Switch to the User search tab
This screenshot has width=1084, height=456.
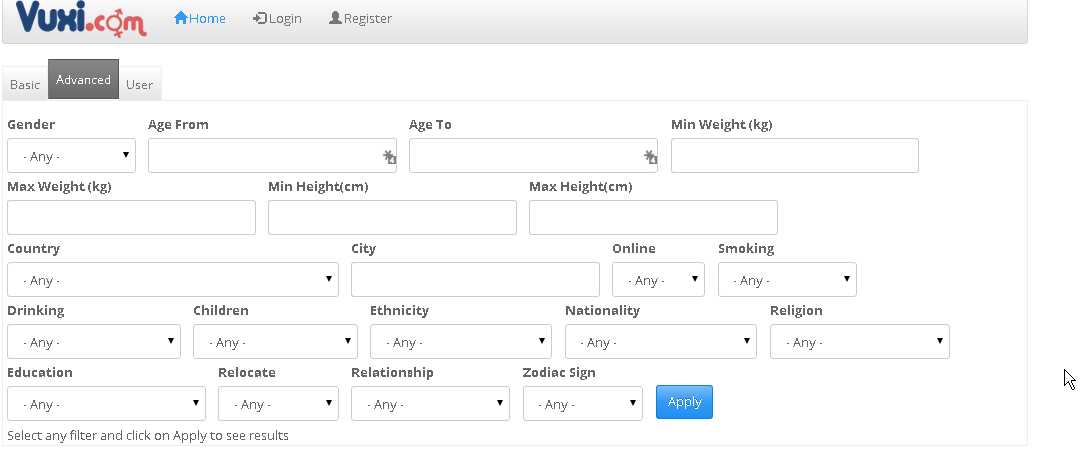139,84
